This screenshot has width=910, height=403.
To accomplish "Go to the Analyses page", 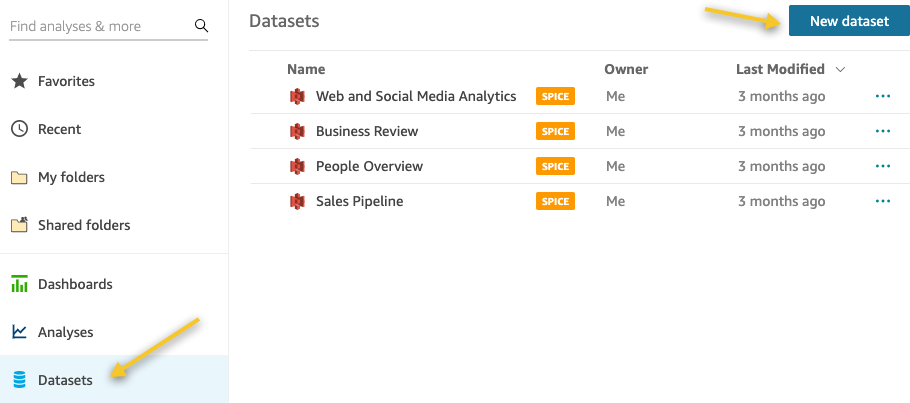I will pyautogui.click(x=65, y=332).
